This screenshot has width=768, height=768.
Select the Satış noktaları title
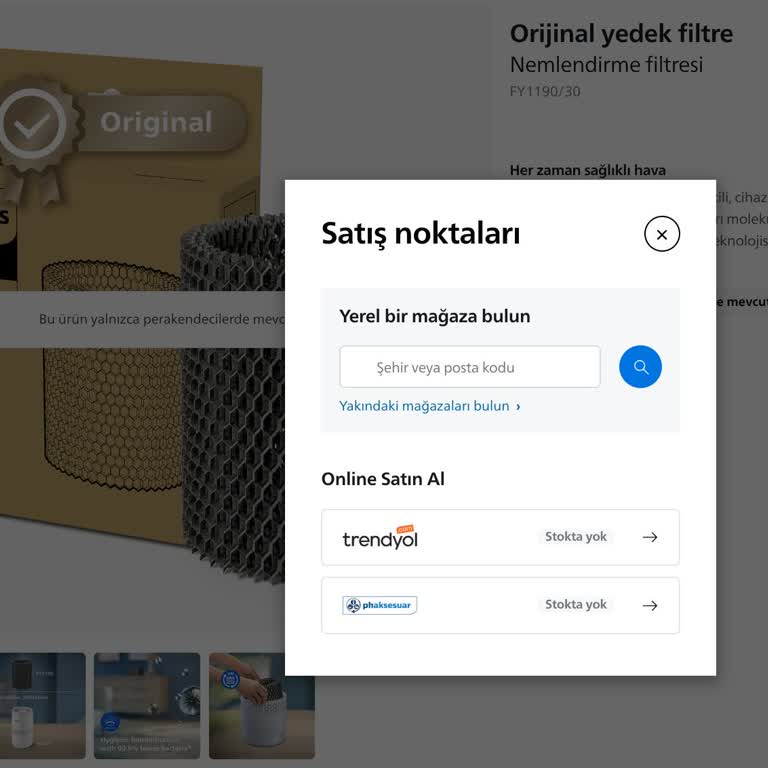pyautogui.click(x=420, y=234)
